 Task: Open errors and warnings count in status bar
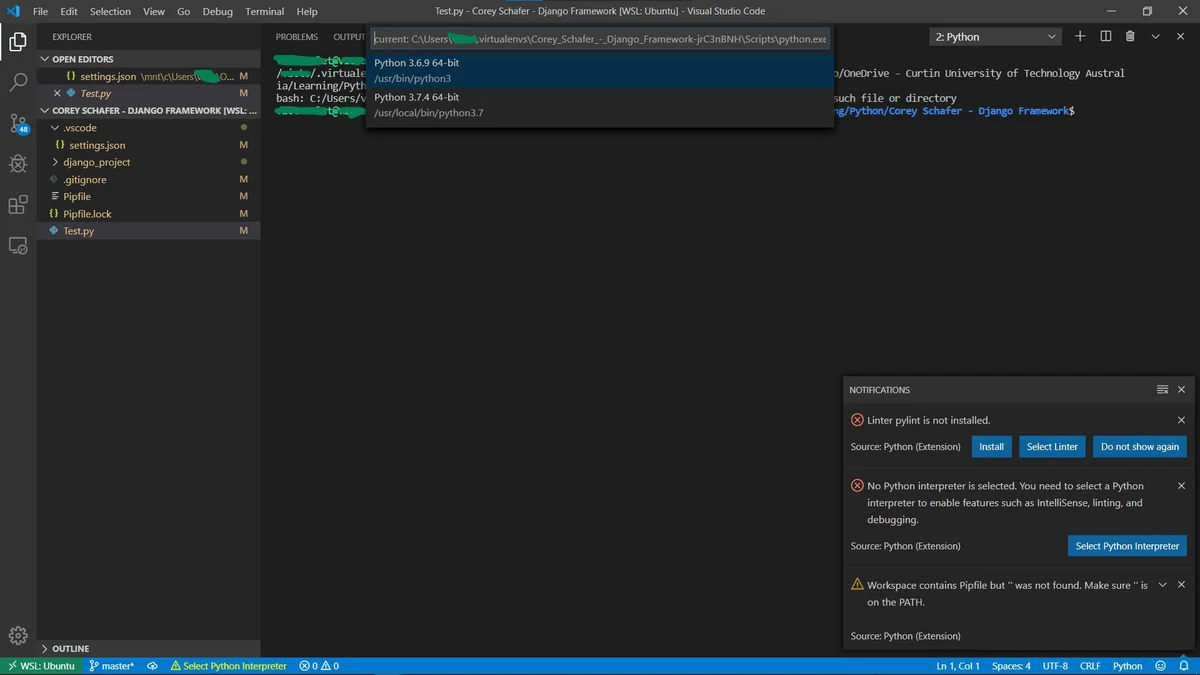pyautogui.click(x=319, y=666)
